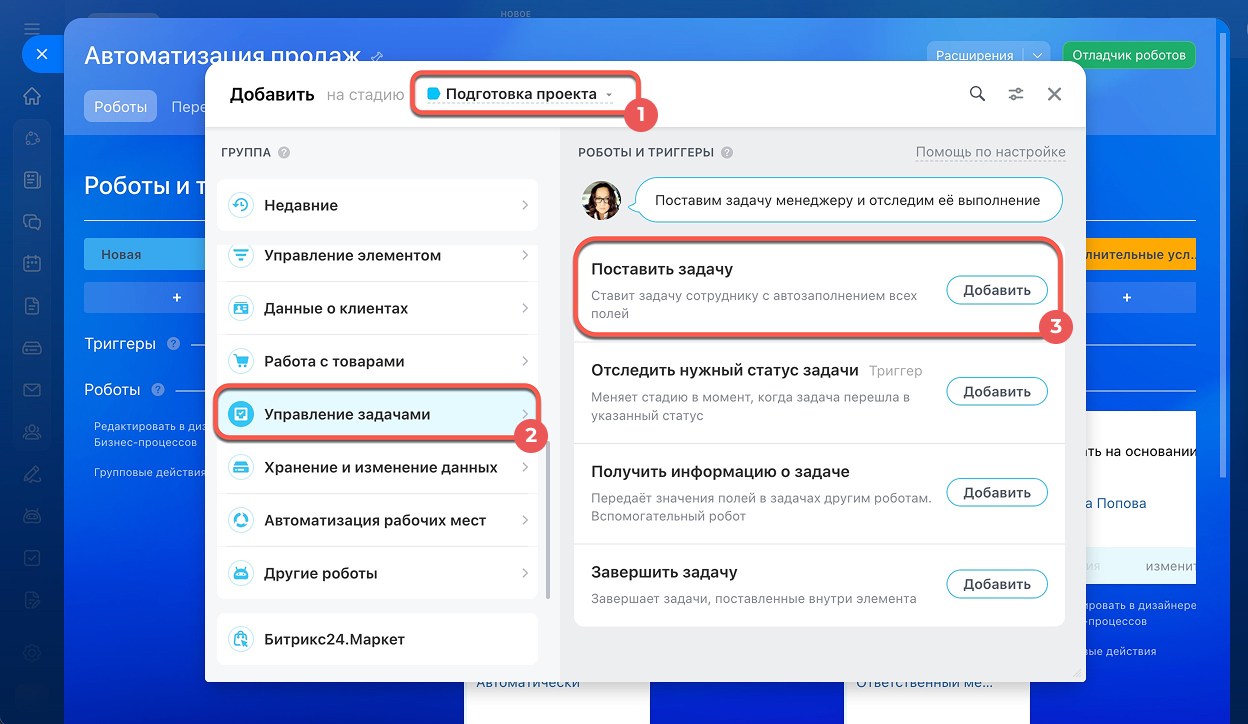
Task: Click the Автоматизация рабочих мест icon
Action: (x=240, y=520)
